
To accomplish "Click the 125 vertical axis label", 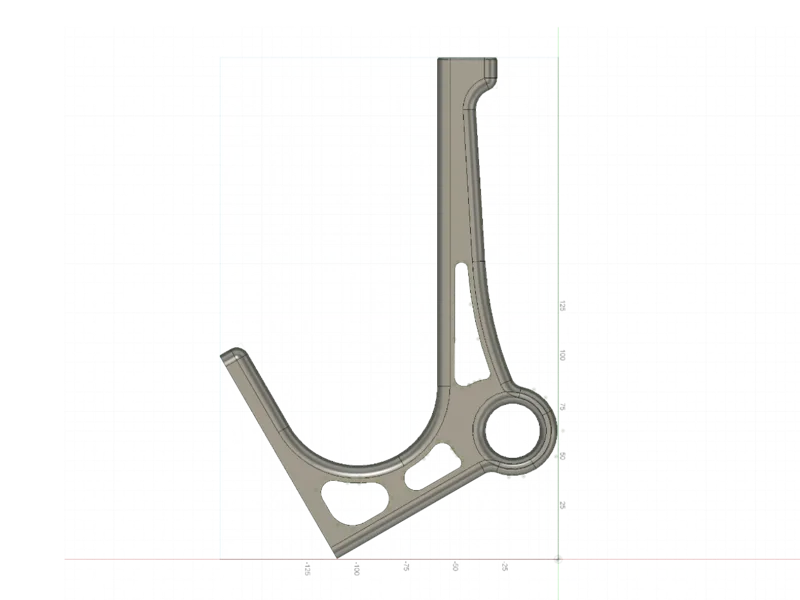I will [x=562, y=306].
